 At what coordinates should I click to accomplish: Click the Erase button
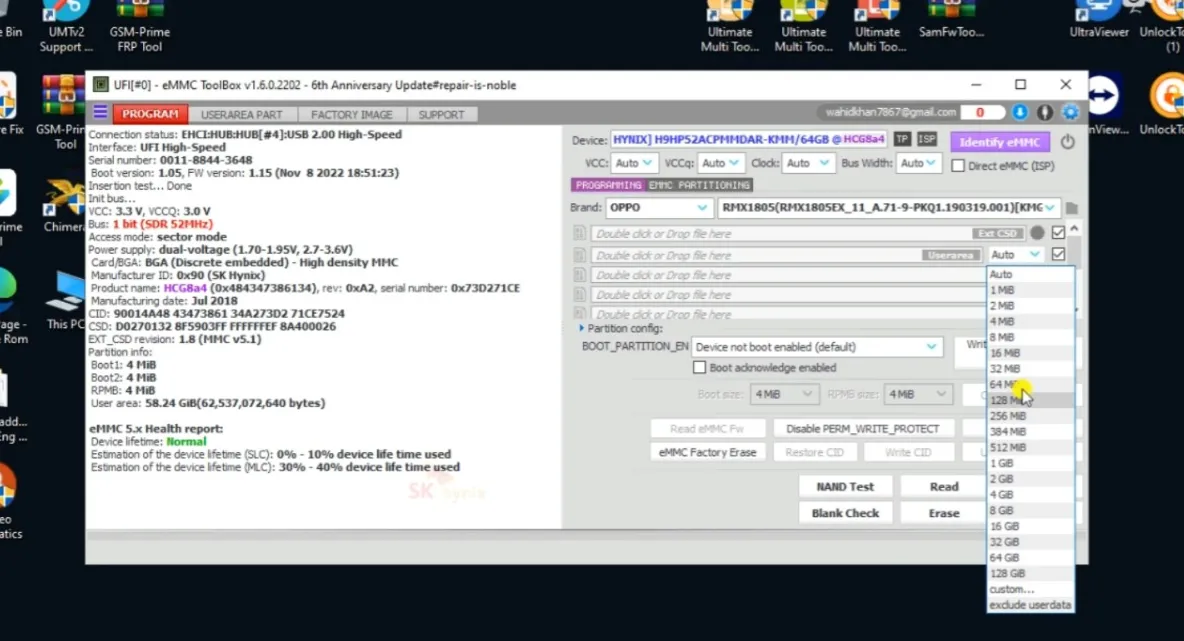tap(944, 513)
